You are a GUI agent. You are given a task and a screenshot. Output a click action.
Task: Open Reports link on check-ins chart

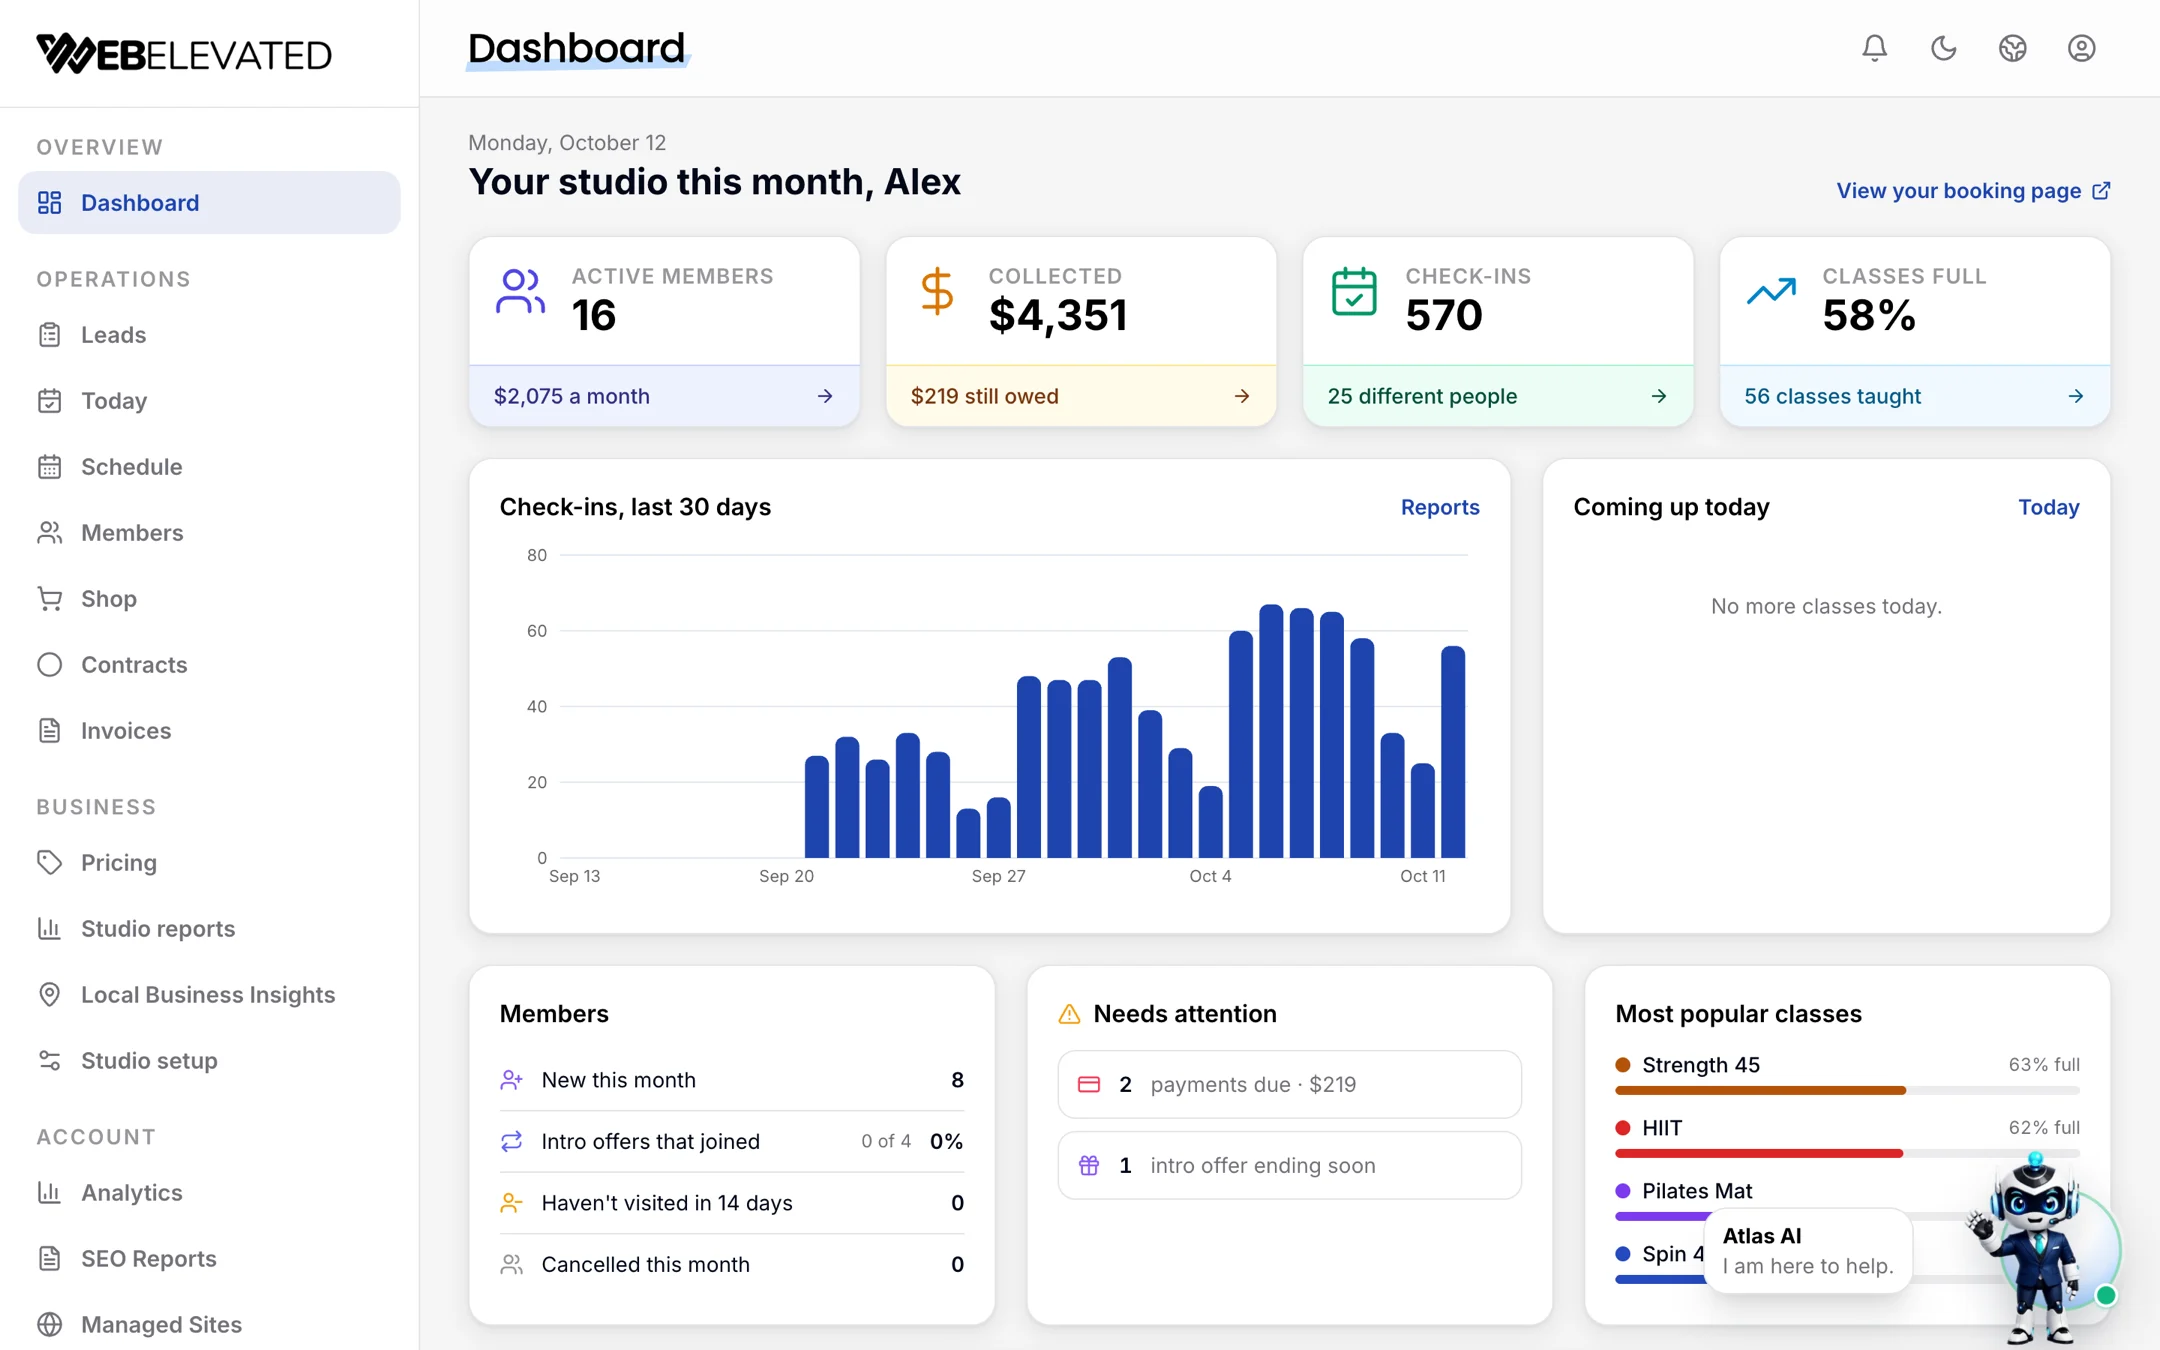coord(1439,507)
